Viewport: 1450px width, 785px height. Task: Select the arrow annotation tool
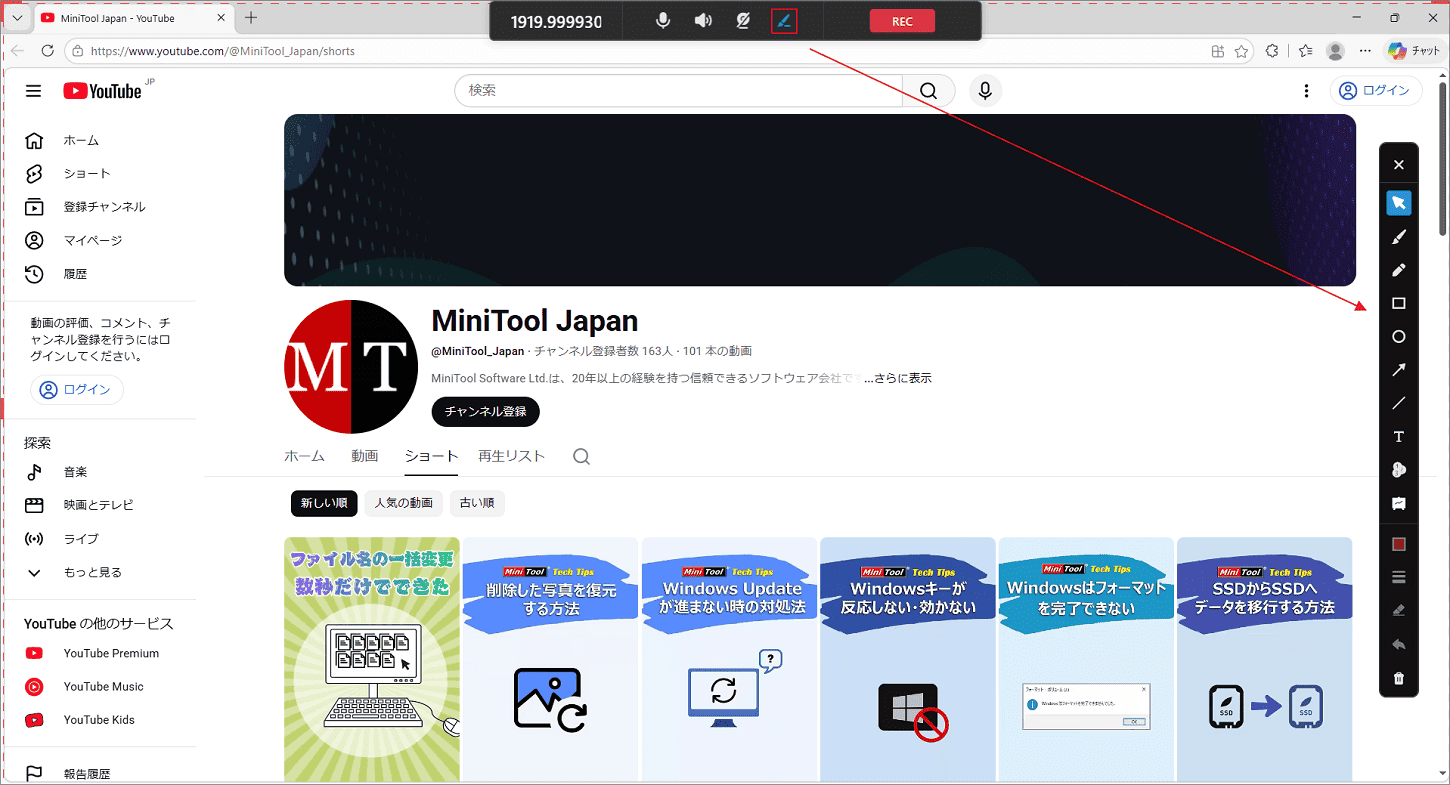[x=1399, y=370]
